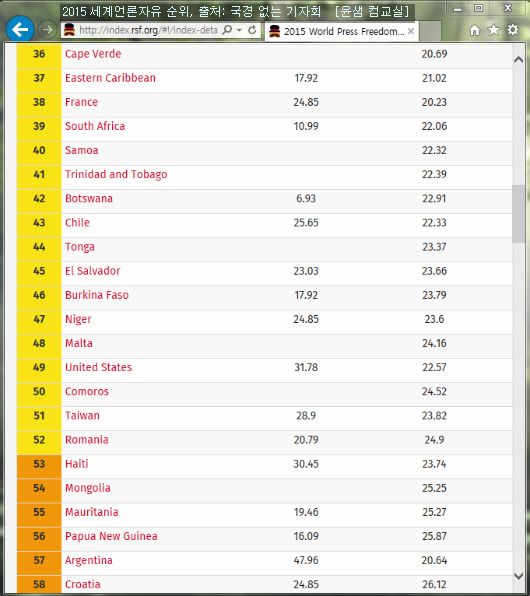Click the score 23.37 for Tonga
The image size is (530, 596).
[434, 247]
